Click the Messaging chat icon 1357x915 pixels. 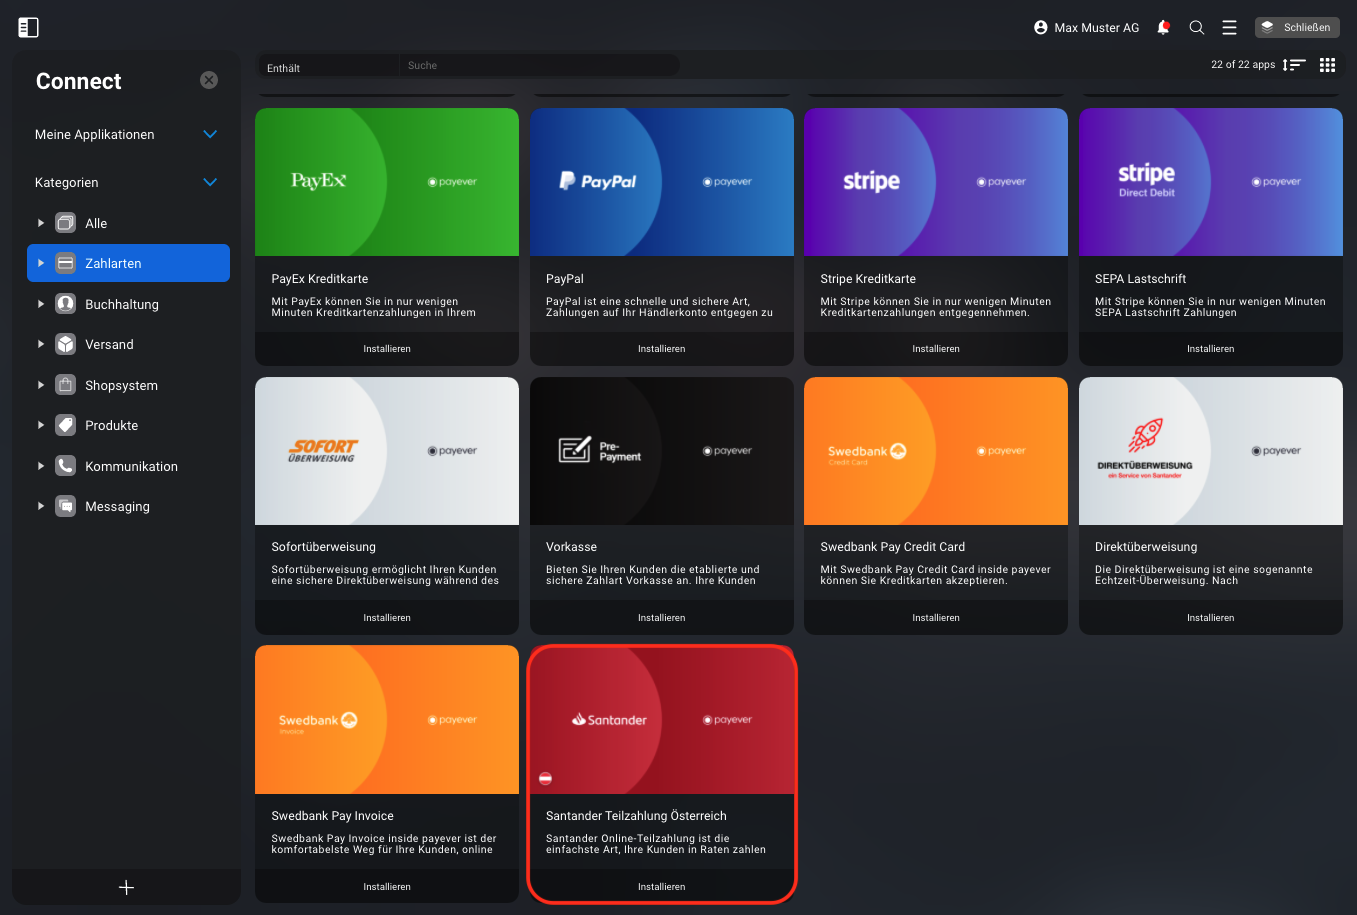tap(66, 506)
